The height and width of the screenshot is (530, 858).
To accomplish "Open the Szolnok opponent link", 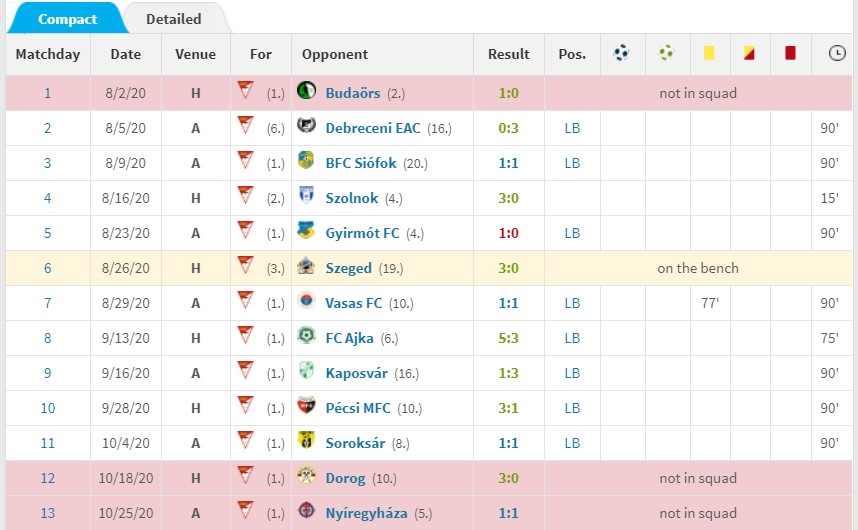I will point(351,198).
